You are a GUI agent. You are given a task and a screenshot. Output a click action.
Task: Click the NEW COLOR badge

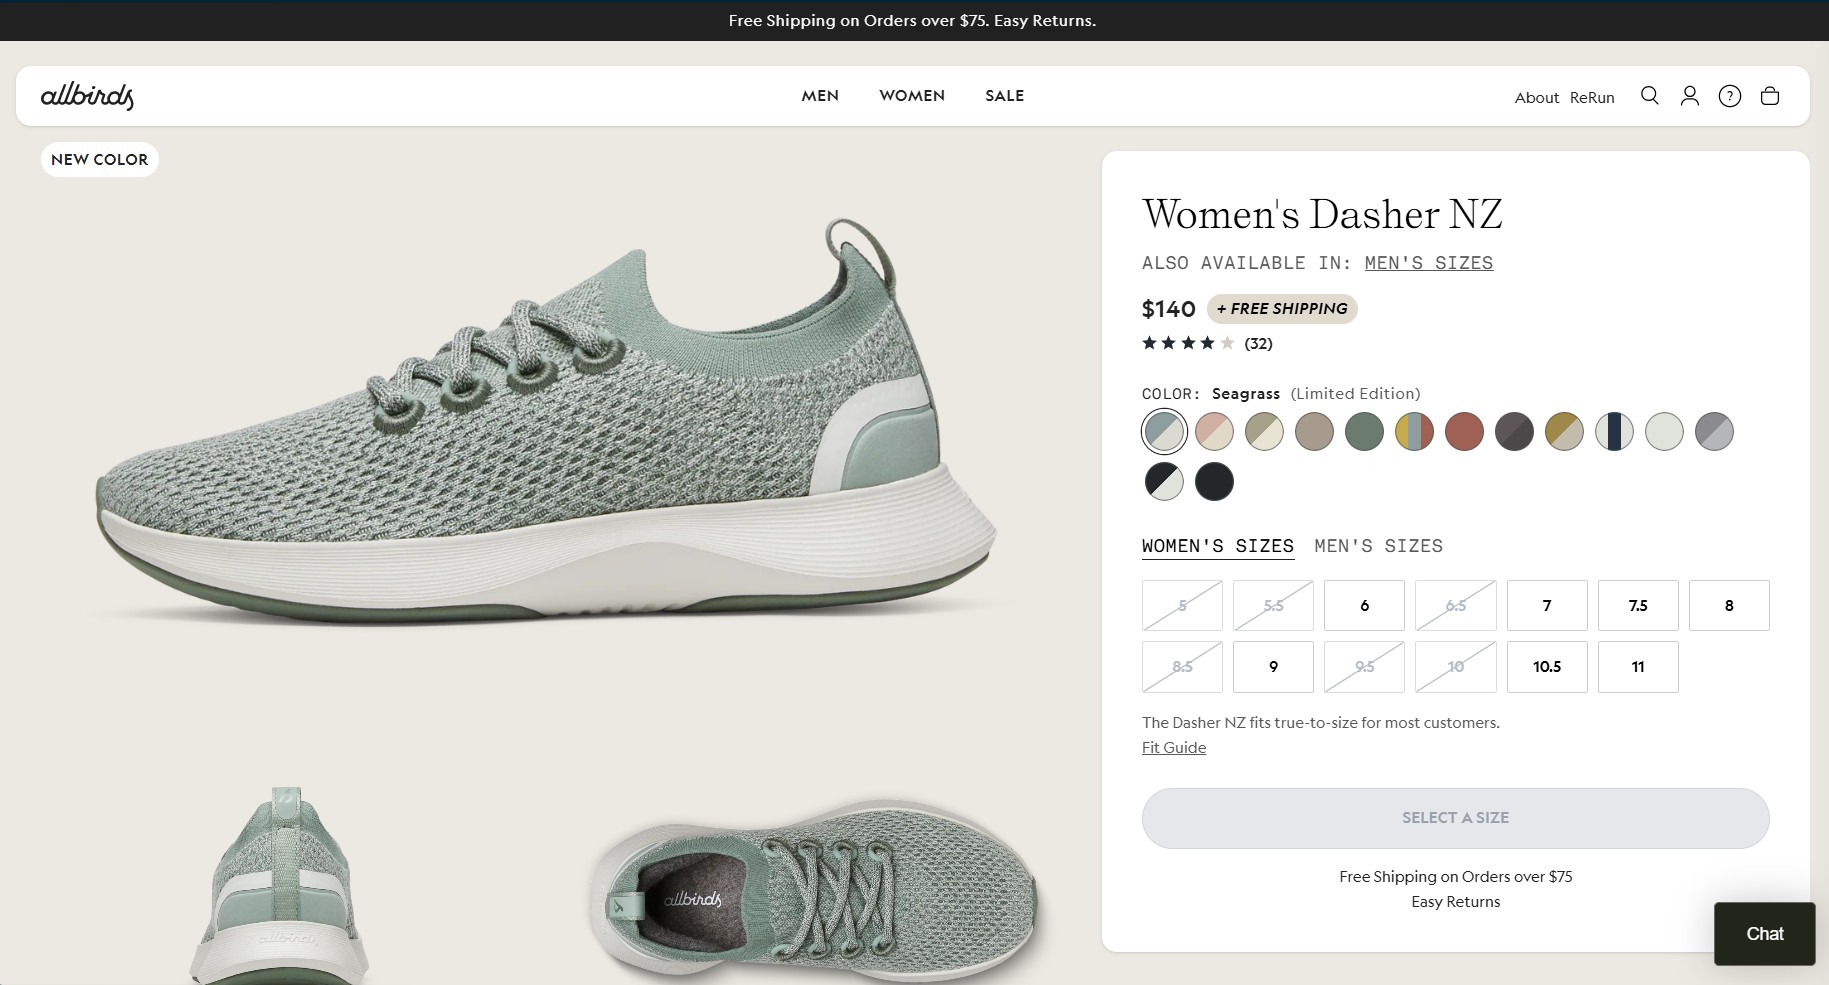click(99, 160)
